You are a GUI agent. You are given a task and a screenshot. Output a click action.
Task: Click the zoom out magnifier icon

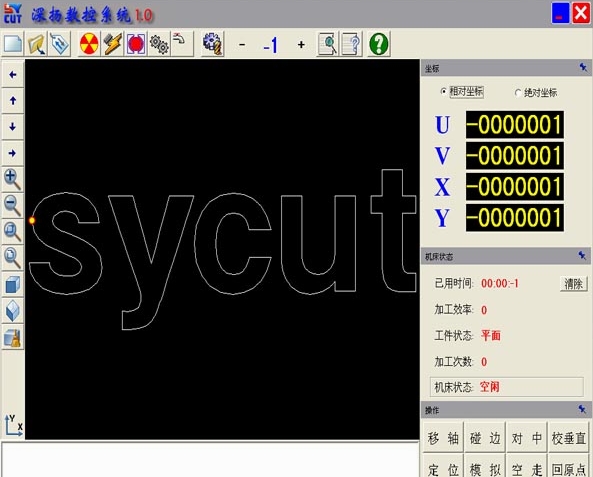point(12,205)
